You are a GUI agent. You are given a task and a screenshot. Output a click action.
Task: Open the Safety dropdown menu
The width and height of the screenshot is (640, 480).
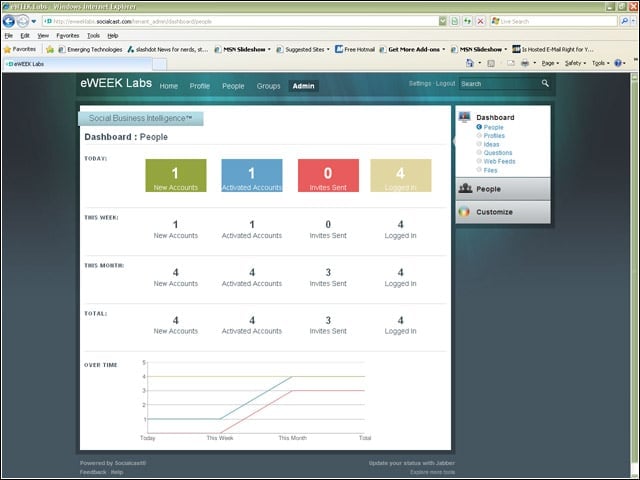[575, 63]
